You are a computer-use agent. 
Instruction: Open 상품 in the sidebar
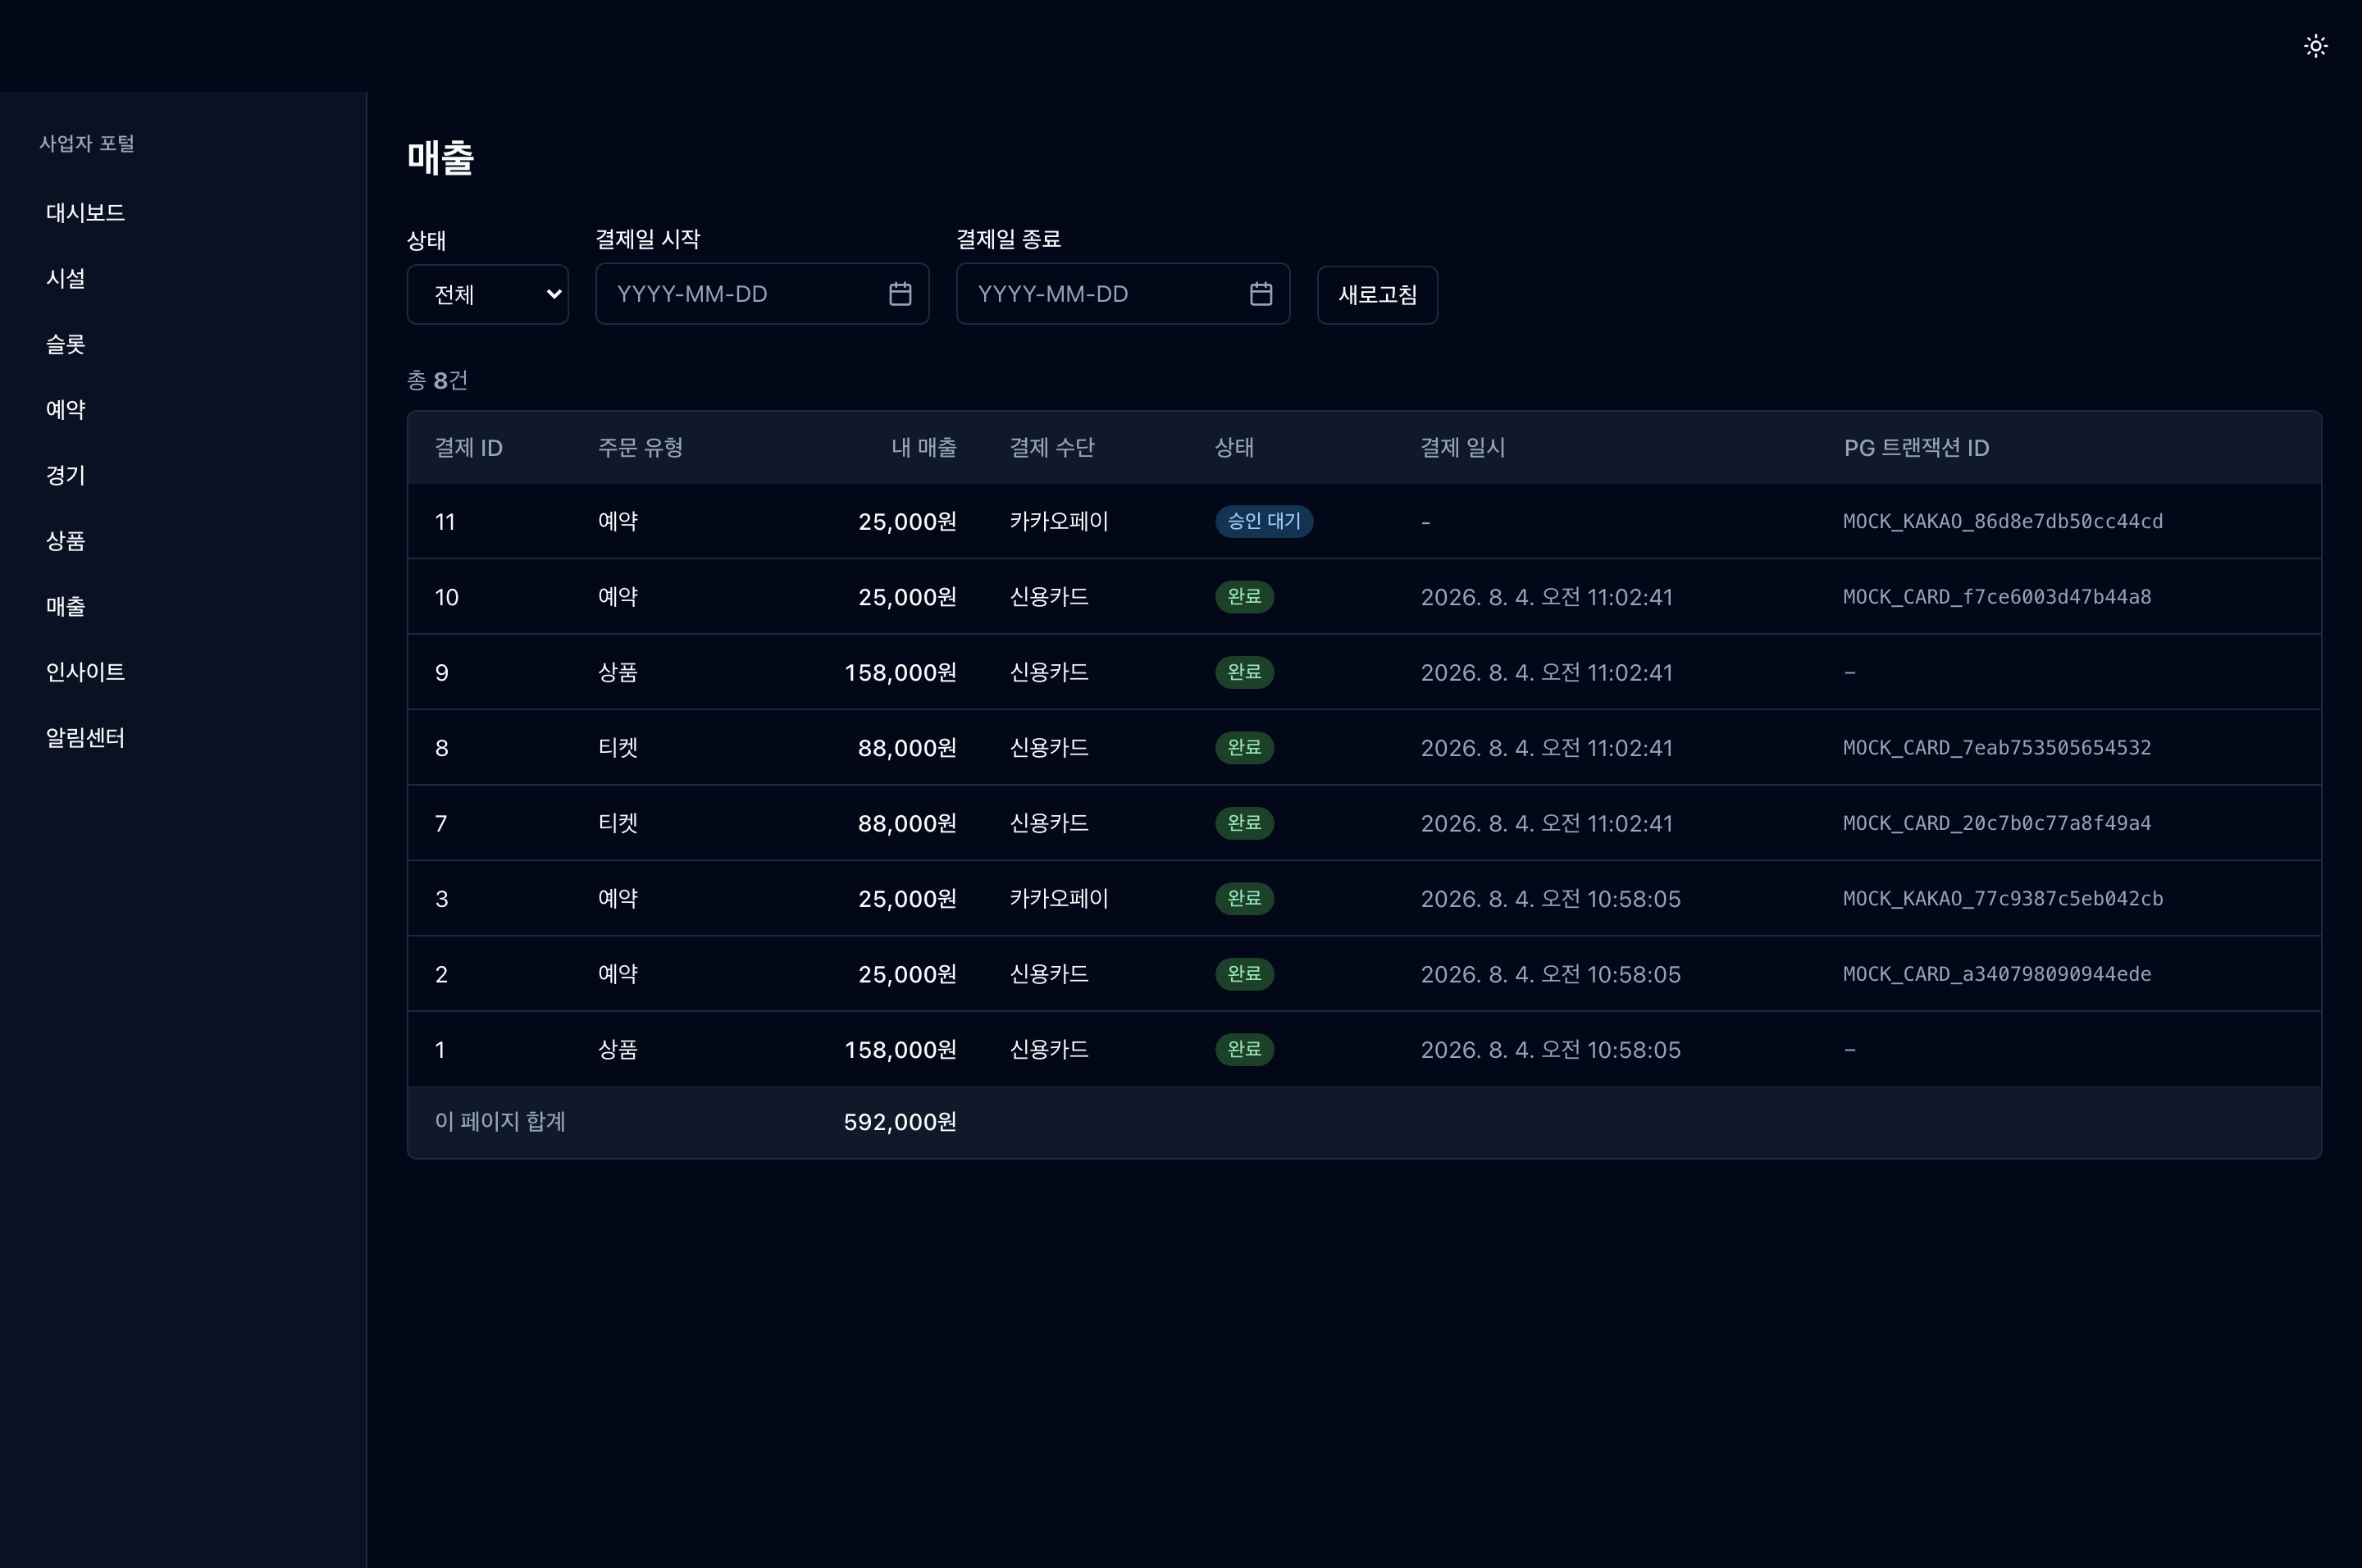coord(66,541)
